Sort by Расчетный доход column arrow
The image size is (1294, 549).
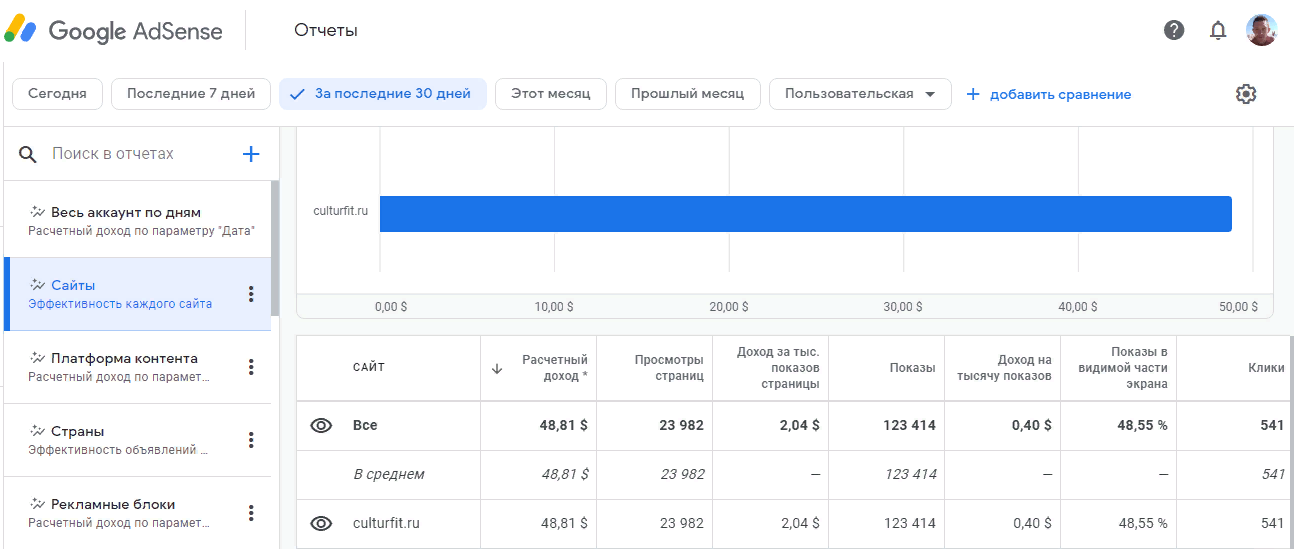[497, 368]
